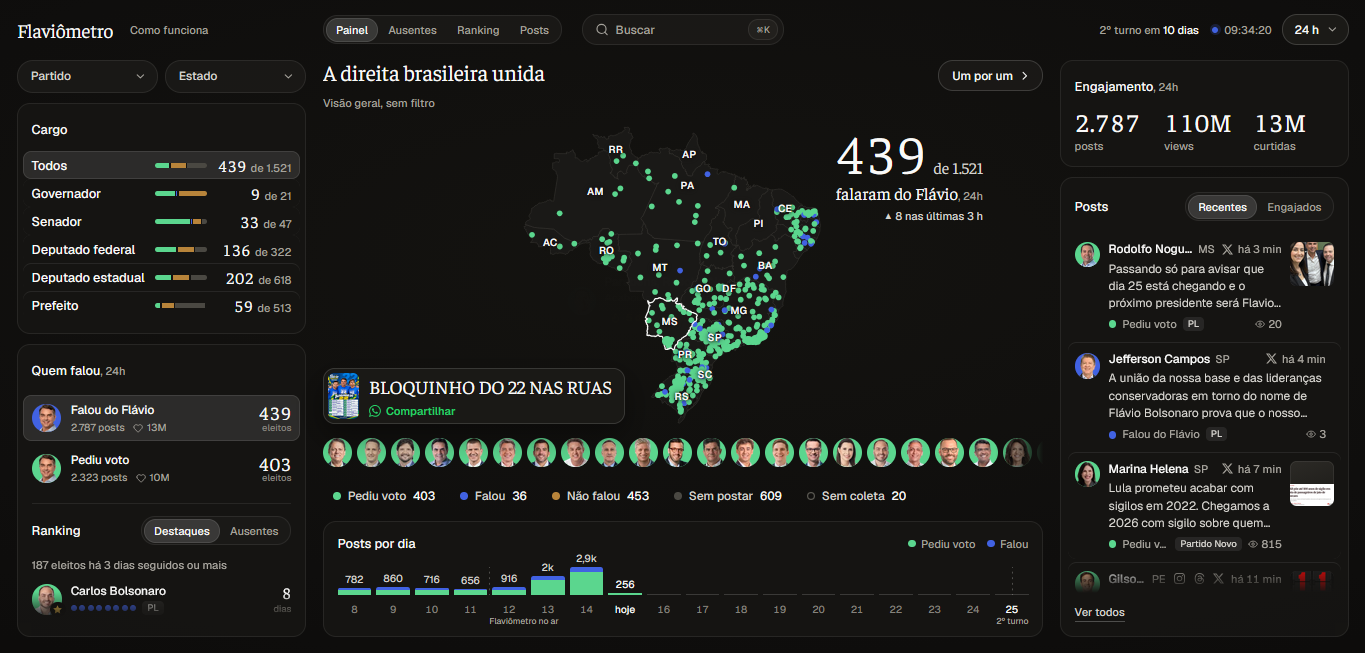Click the arrow icon in Um por um
This screenshot has height=653, width=1365.
(1025, 76)
